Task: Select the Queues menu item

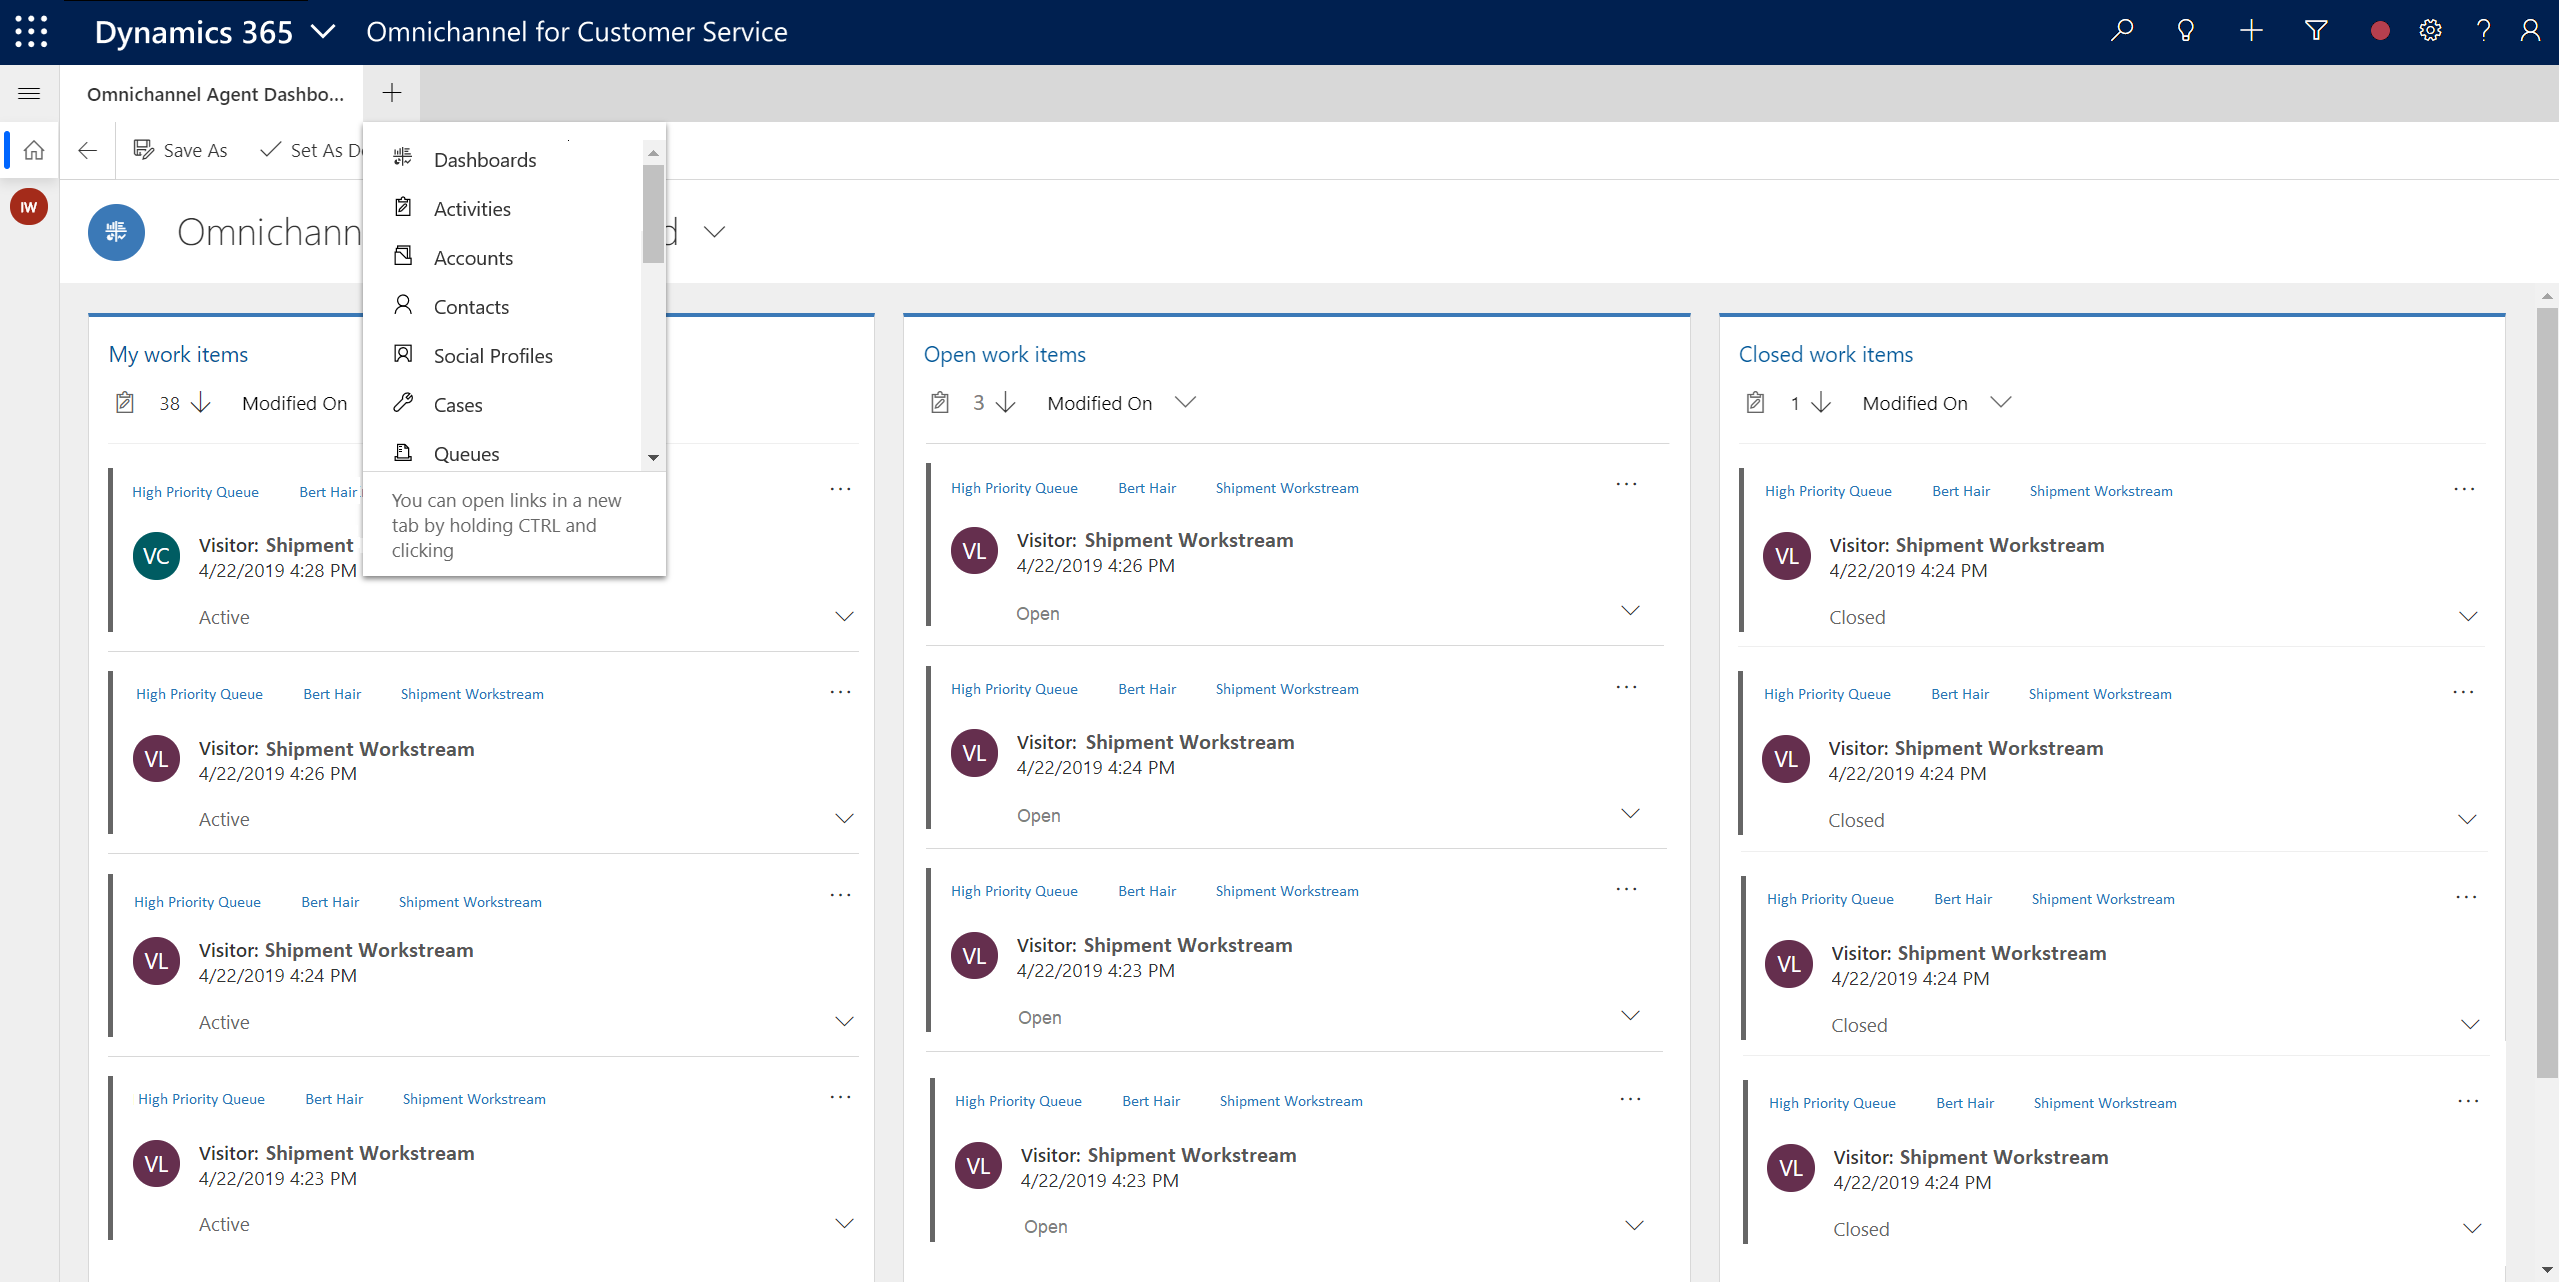Action: pos(466,453)
